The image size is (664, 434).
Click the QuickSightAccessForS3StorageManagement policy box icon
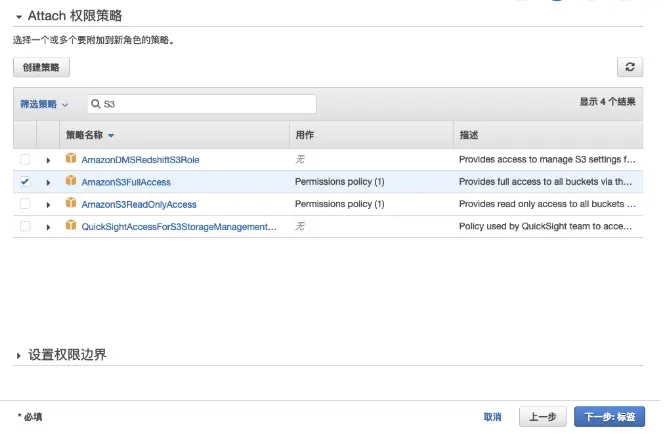(x=71, y=226)
